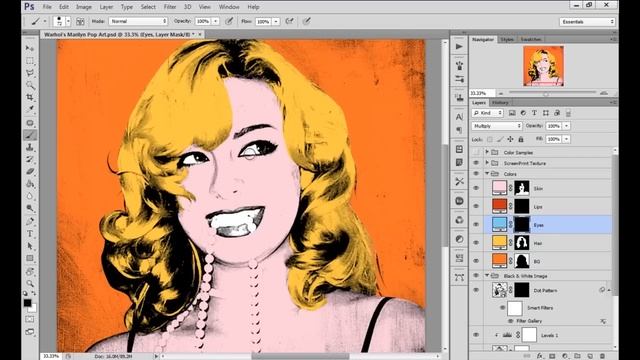Screen dimensions: 640x360
Task: Open the File menu
Action: 47,7
